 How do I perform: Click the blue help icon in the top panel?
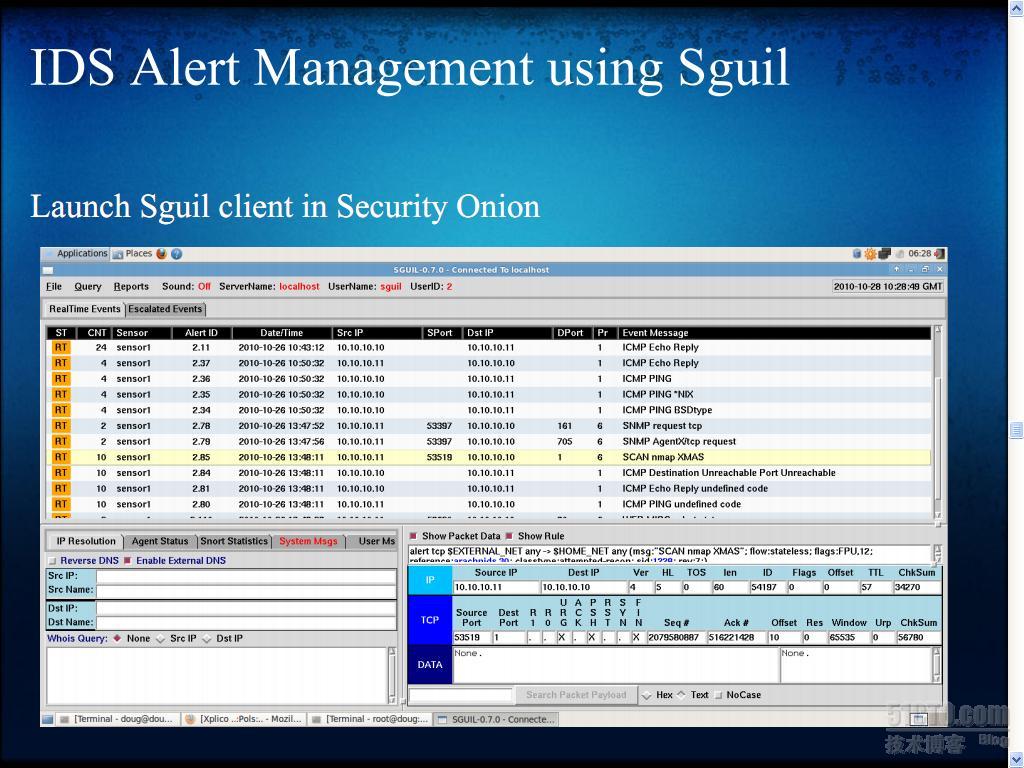pyautogui.click(x=176, y=254)
